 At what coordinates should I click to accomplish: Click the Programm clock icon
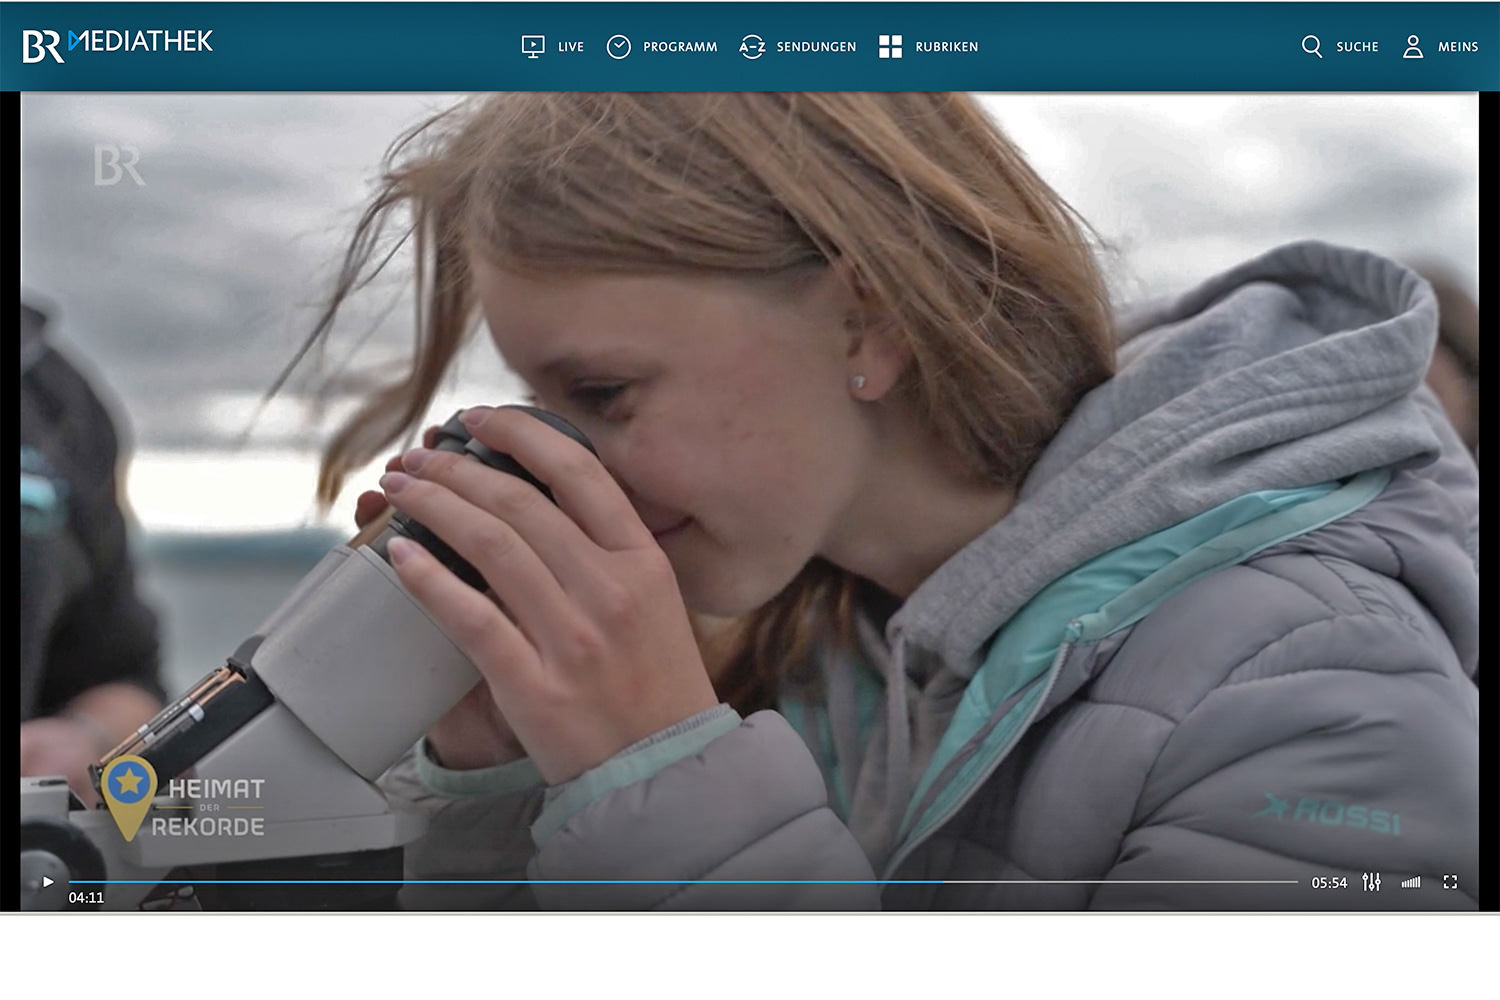coord(619,47)
